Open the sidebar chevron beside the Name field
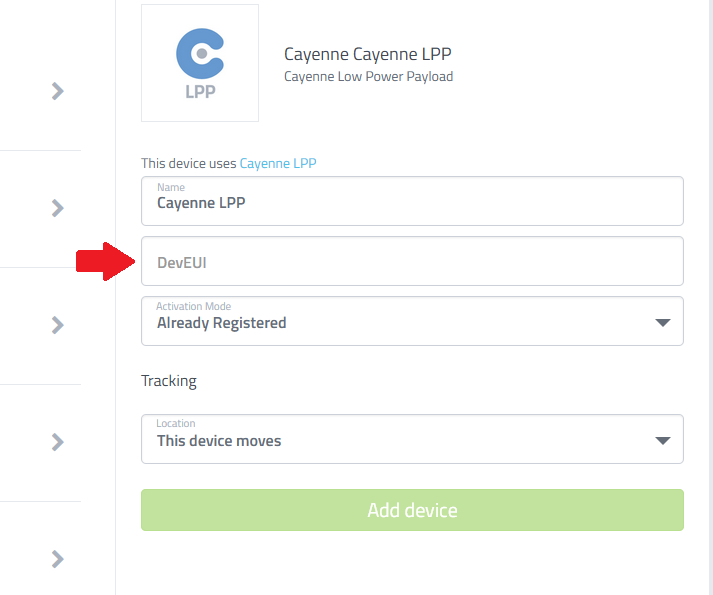 pyautogui.click(x=57, y=208)
